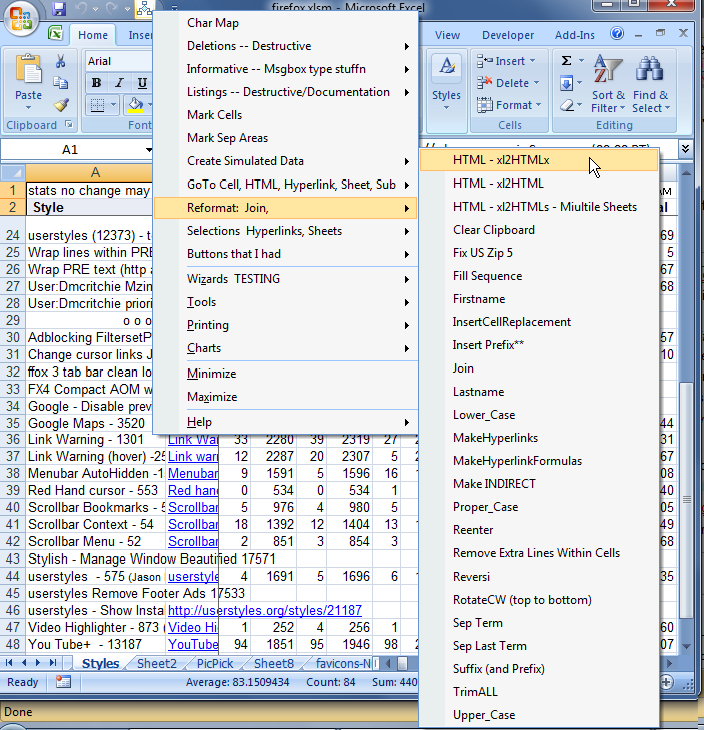Click the Undo arrow in quick access toolbar
Screen dimensions: 704x730
(81, 9)
